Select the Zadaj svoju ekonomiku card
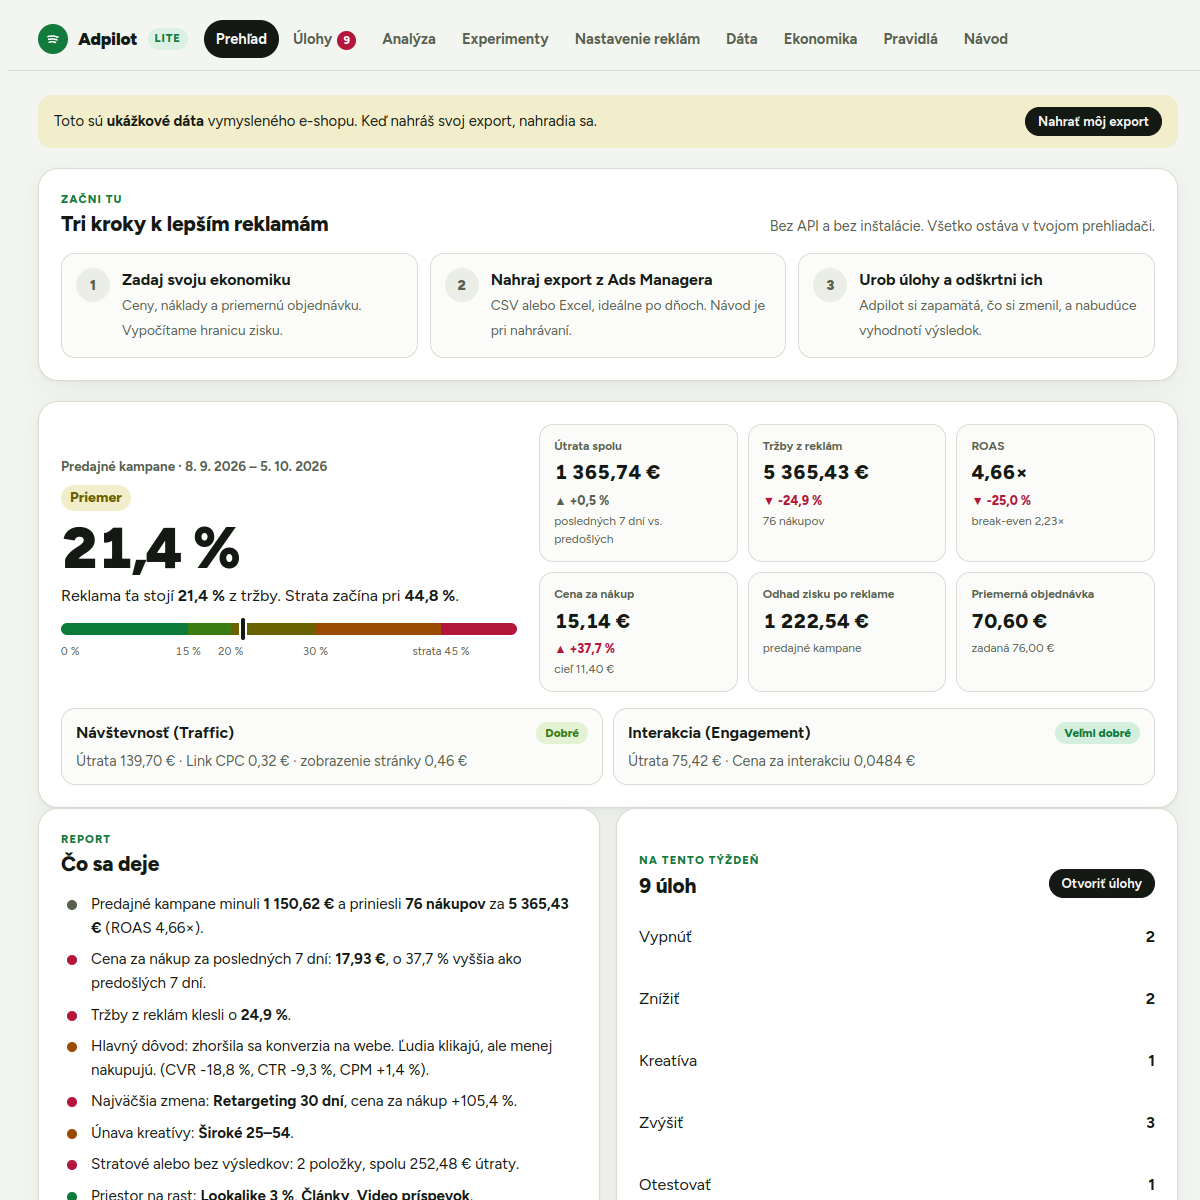The image size is (1200, 1200). [x=239, y=305]
